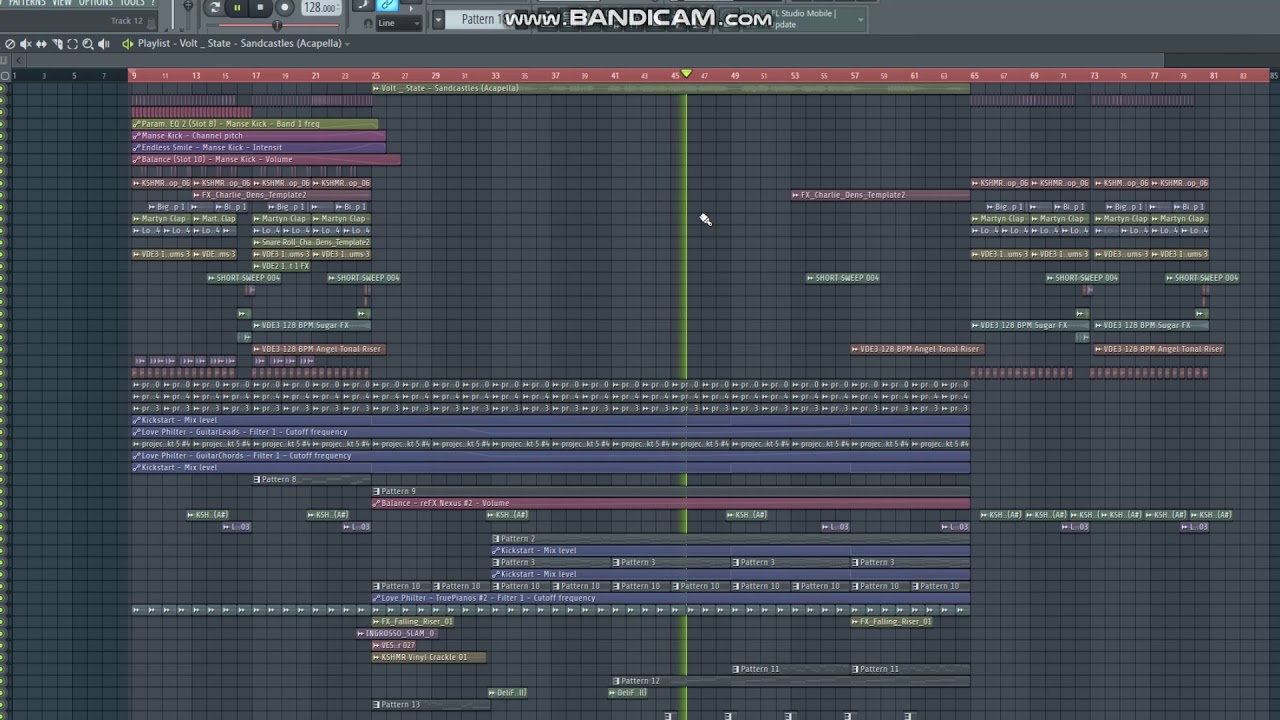The height and width of the screenshot is (720, 1280).
Task: Select Love Philter TruePianos #2 Cutoff clip
Action: [671, 598]
